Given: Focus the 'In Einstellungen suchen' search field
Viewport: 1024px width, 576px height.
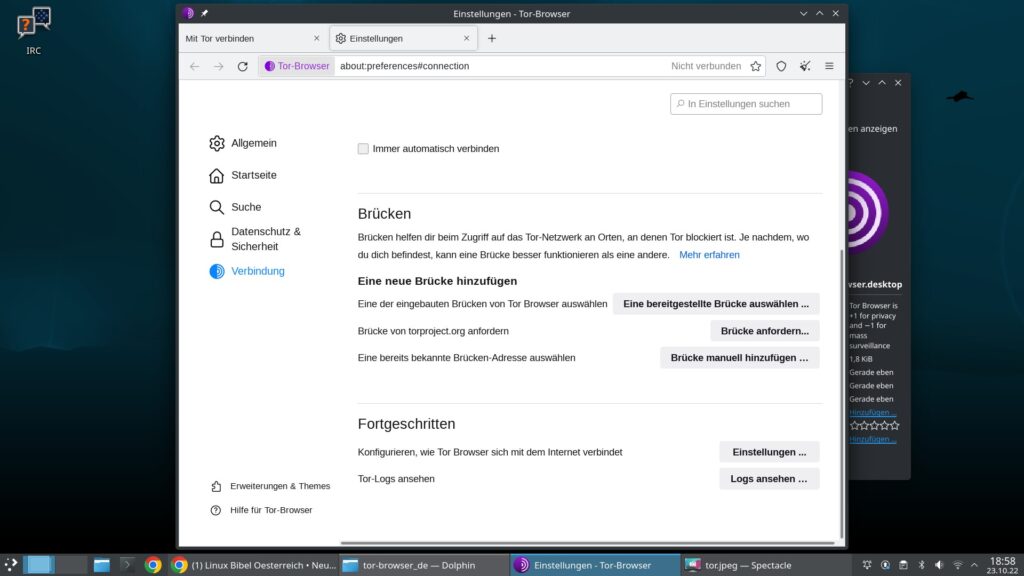Looking at the screenshot, I should click(746, 104).
